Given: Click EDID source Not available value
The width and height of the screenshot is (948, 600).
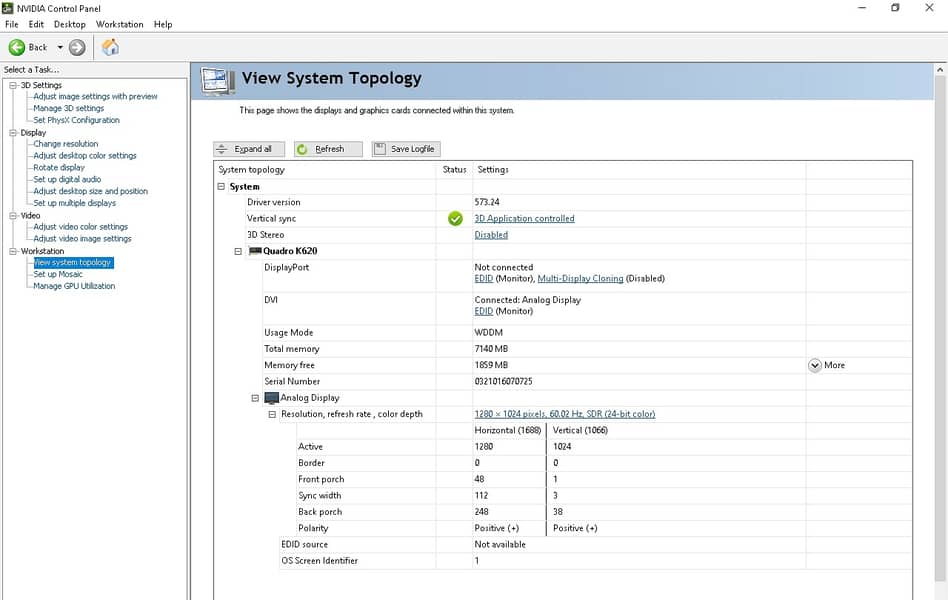Looking at the screenshot, I should pos(500,544).
